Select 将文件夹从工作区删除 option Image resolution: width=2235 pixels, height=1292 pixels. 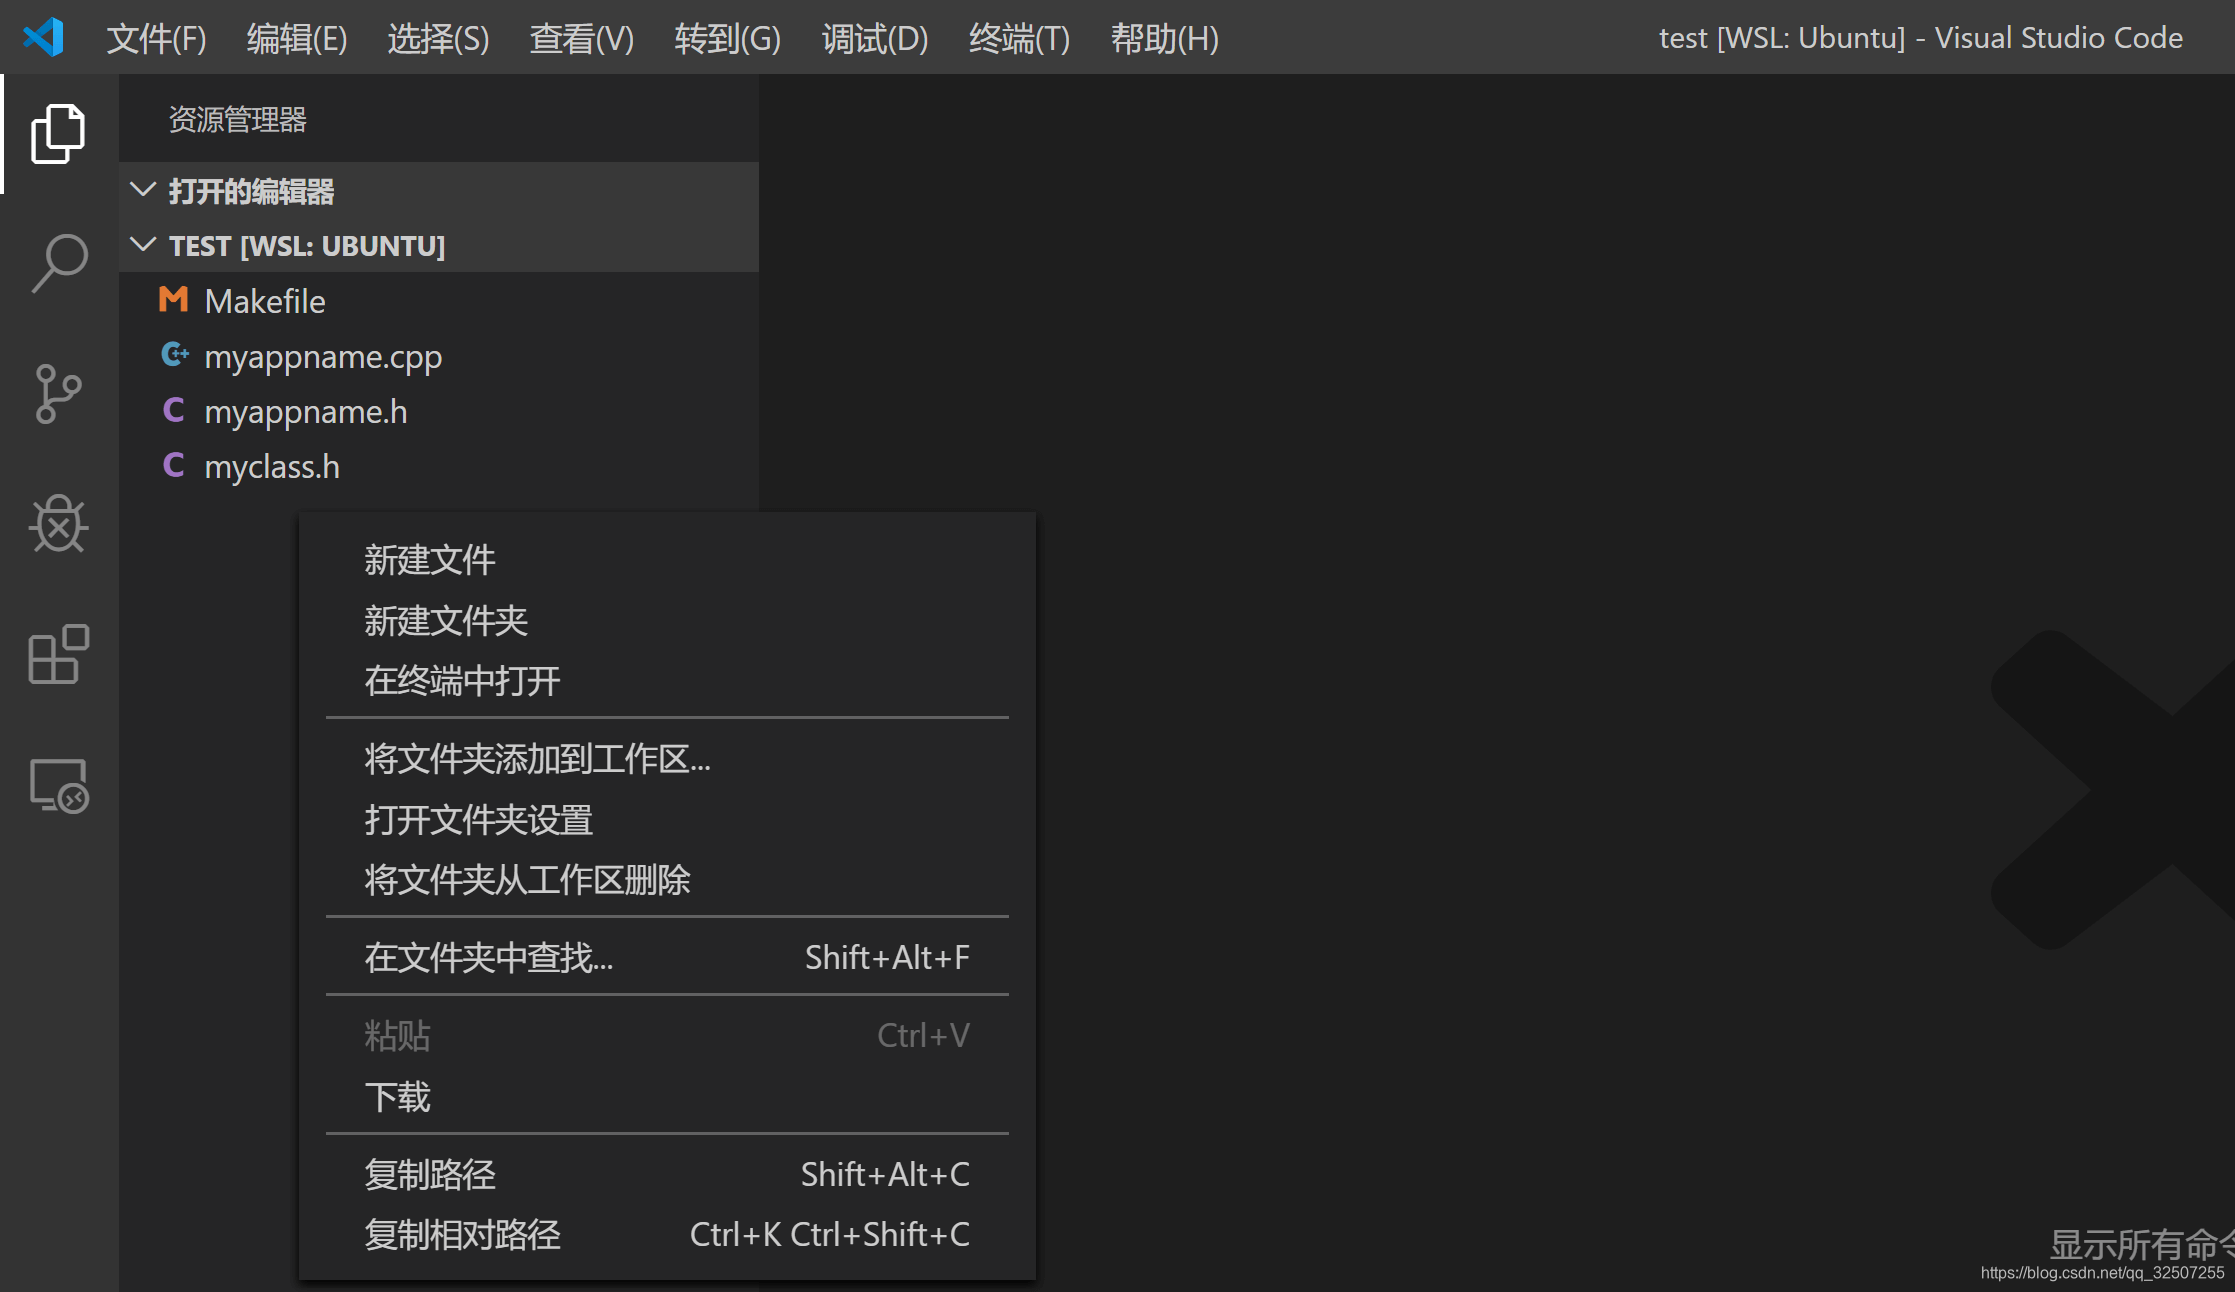tap(667, 880)
